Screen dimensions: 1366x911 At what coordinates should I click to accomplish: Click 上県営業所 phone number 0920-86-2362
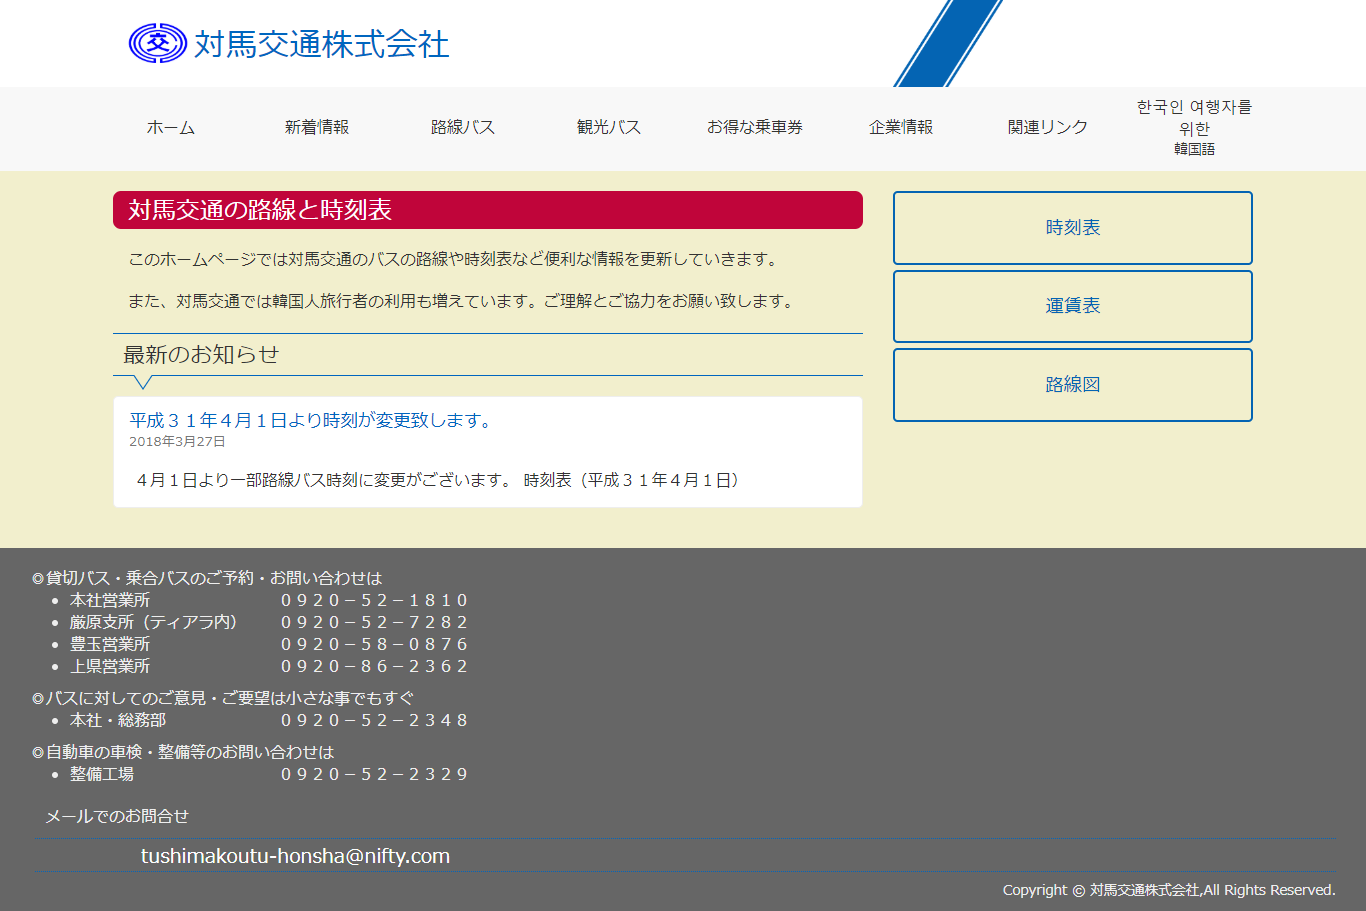[x=374, y=666]
